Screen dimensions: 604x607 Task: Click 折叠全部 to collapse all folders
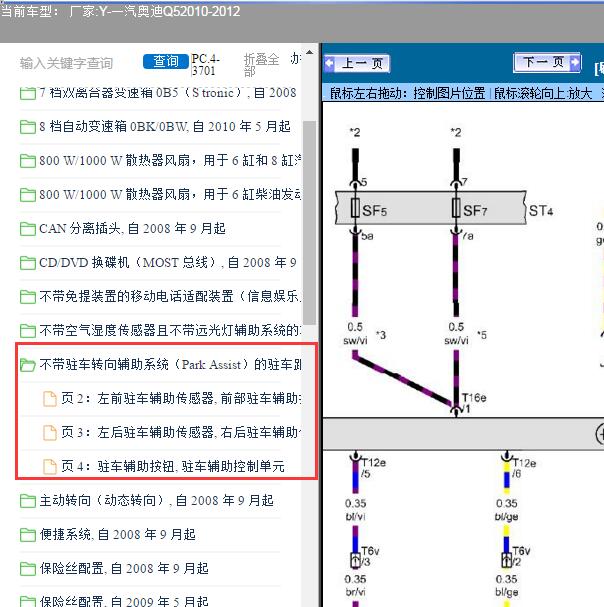[261, 65]
